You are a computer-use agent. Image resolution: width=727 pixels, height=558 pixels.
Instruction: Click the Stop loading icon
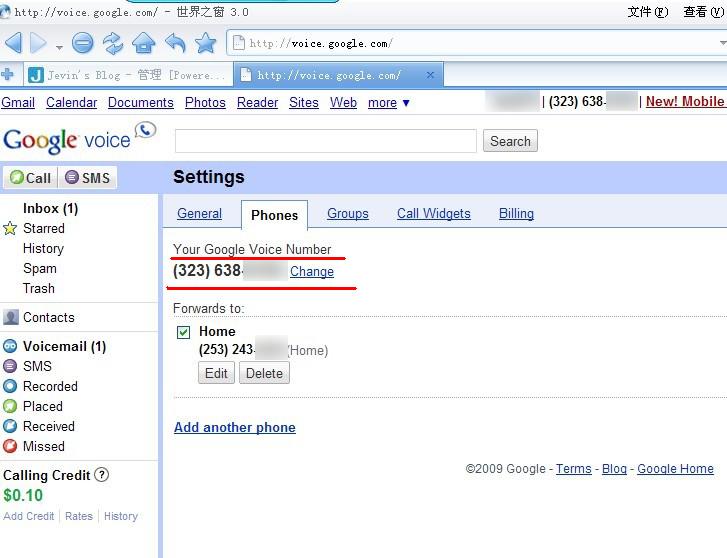pyautogui.click(x=83, y=43)
